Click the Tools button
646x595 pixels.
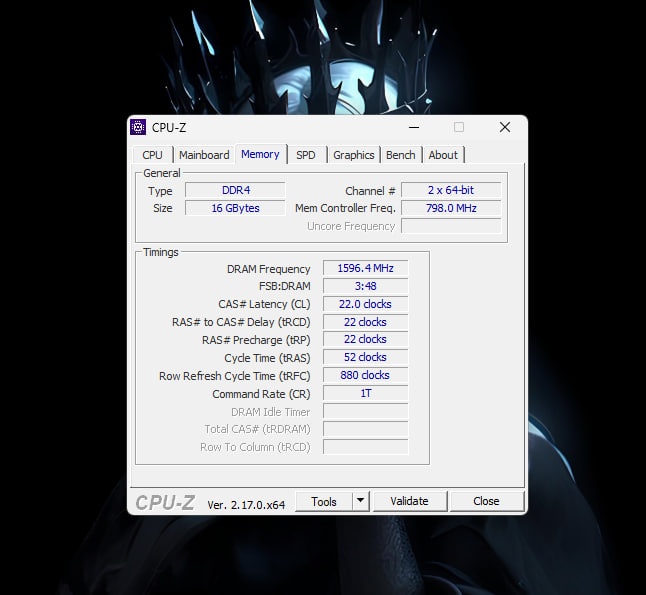tap(324, 501)
